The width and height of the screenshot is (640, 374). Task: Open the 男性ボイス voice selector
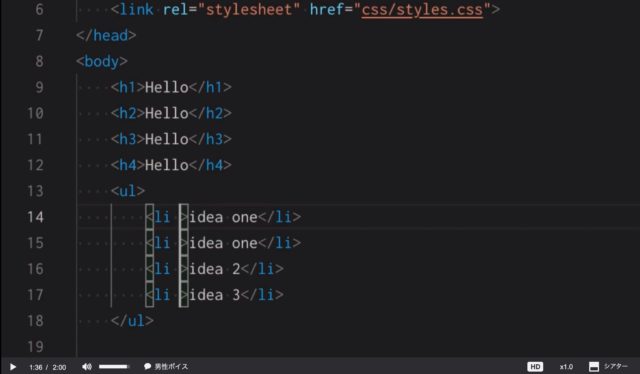point(166,367)
